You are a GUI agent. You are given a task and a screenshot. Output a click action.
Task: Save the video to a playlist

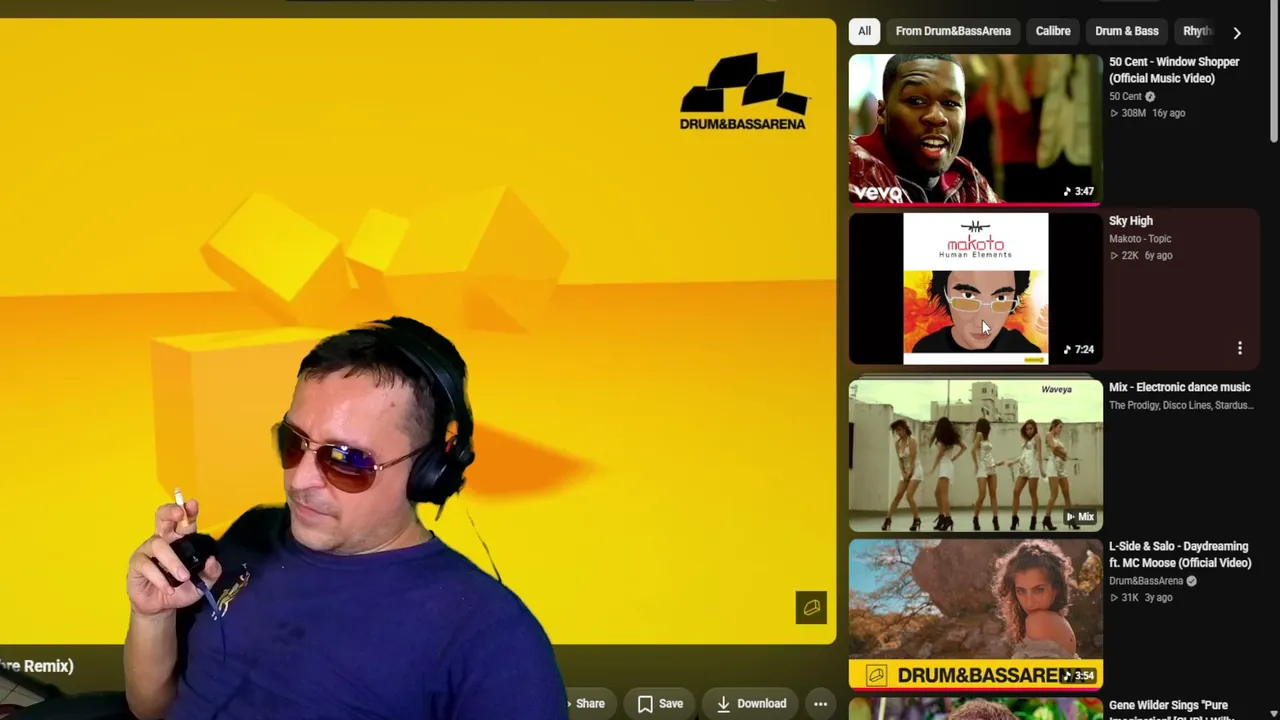[x=661, y=704]
